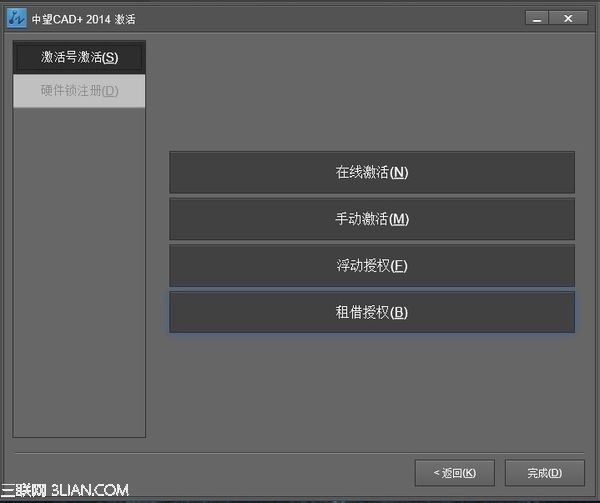Close the 中望CAD+ 2014 激活 window
Viewport: 600px width, 503px height.
pos(568,18)
